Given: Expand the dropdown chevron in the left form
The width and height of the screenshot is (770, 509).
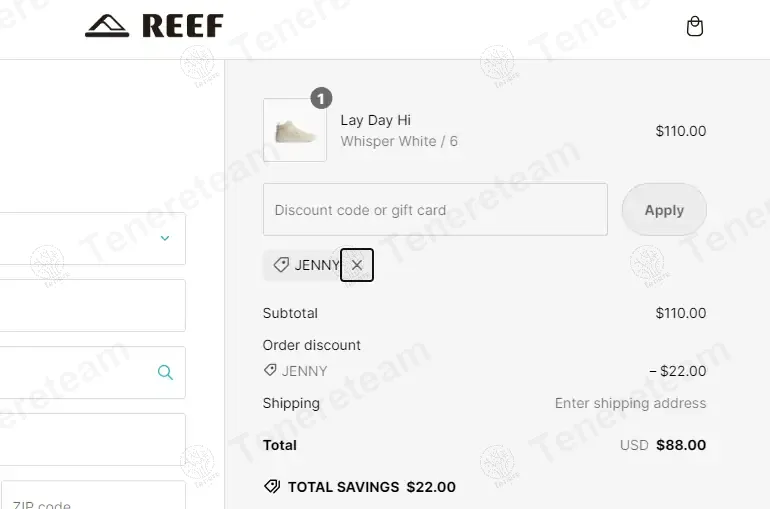Looking at the screenshot, I should tap(165, 238).
